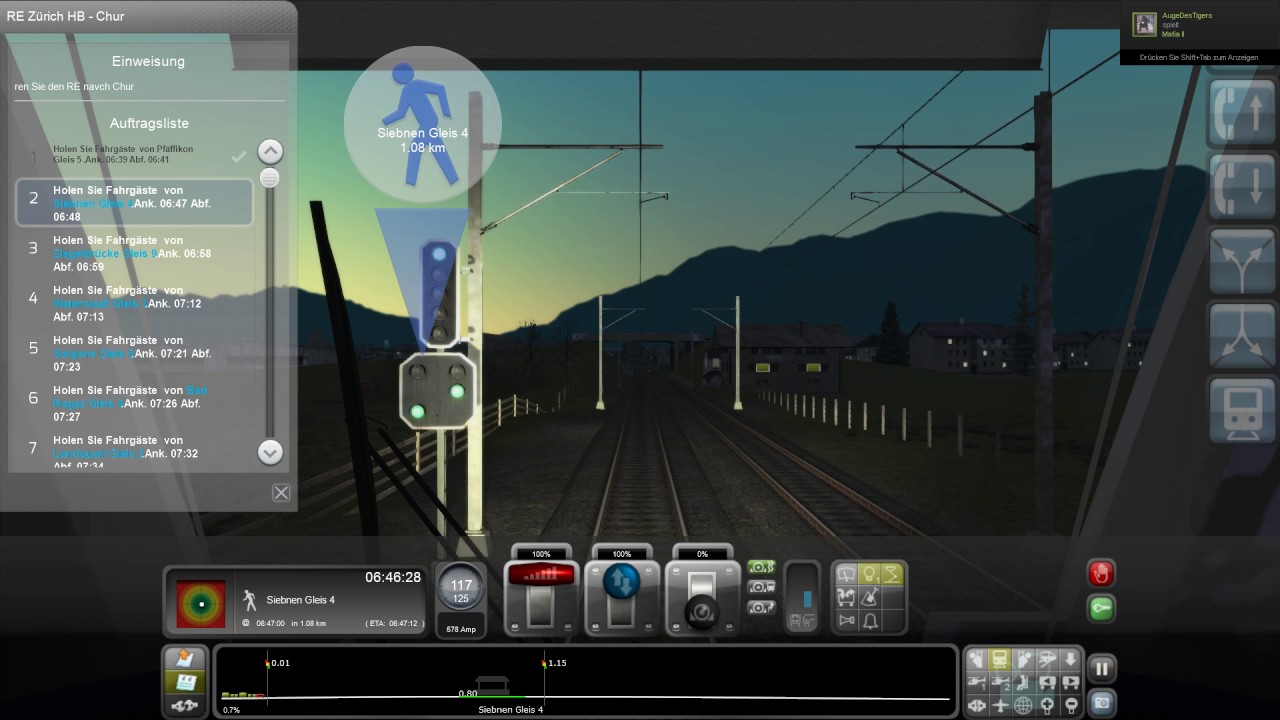This screenshot has height=720, width=1280.
Task: Click the rear coupler down arrow button
Action: pyautogui.click(x=1241, y=185)
